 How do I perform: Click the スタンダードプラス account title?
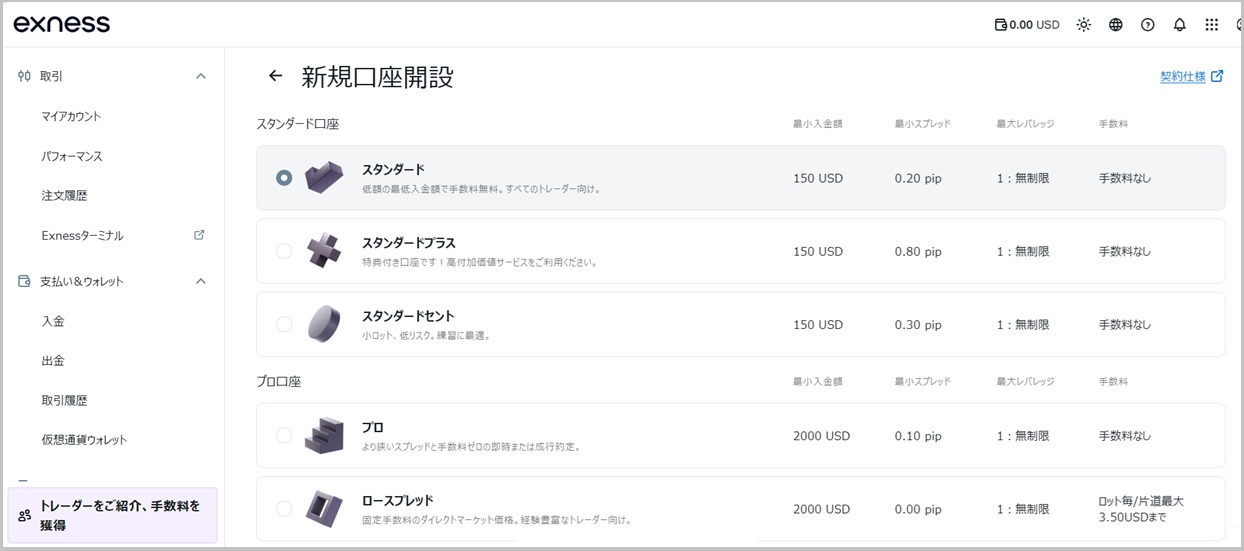point(408,243)
